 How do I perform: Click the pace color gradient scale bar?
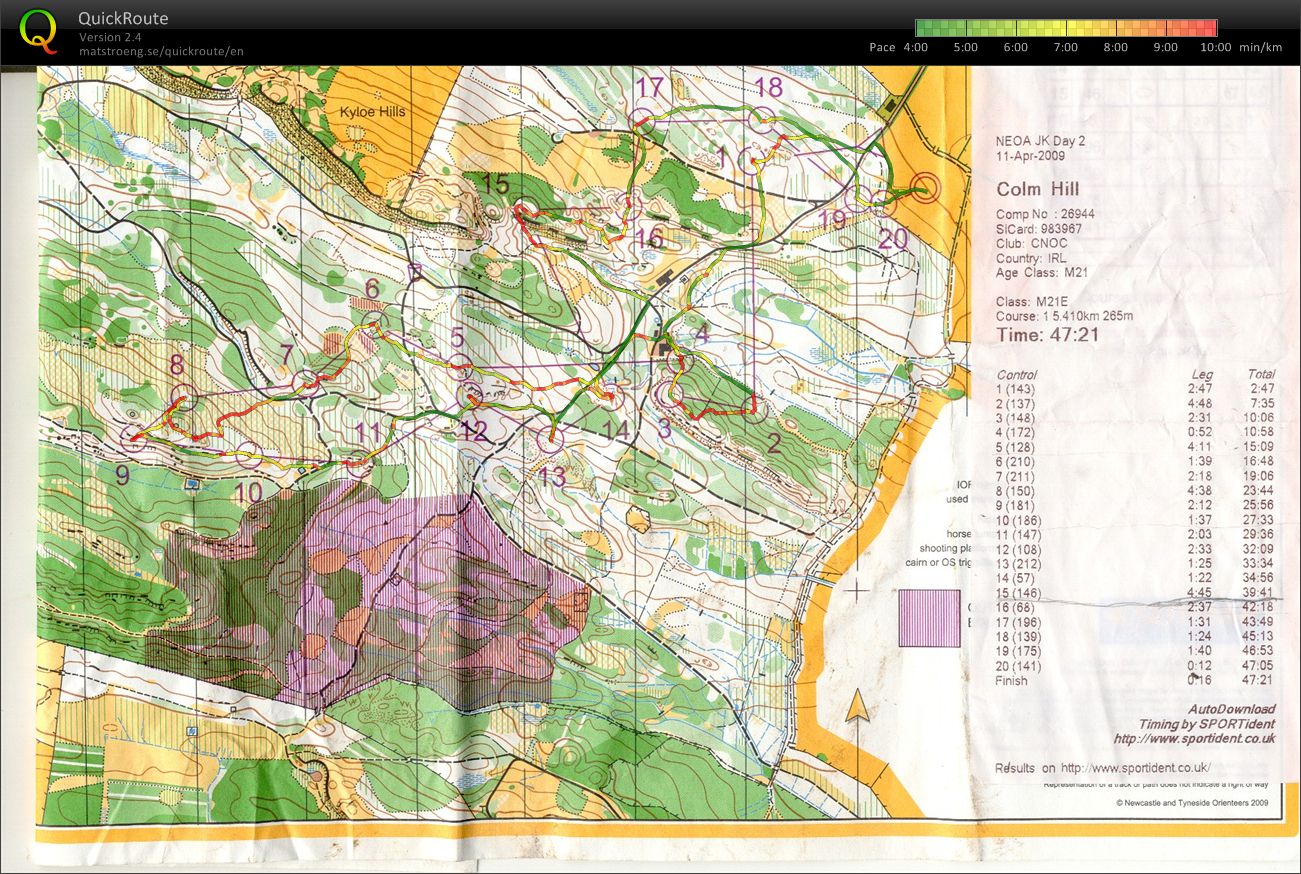(x=1066, y=28)
